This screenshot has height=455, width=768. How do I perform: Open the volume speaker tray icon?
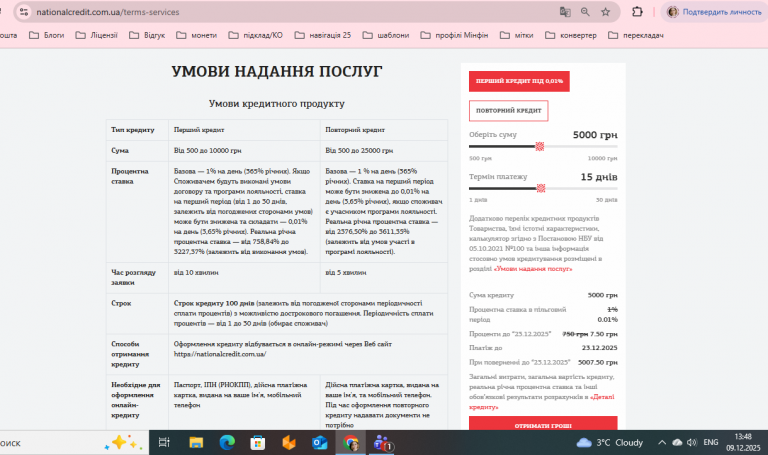tap(692, 443)
